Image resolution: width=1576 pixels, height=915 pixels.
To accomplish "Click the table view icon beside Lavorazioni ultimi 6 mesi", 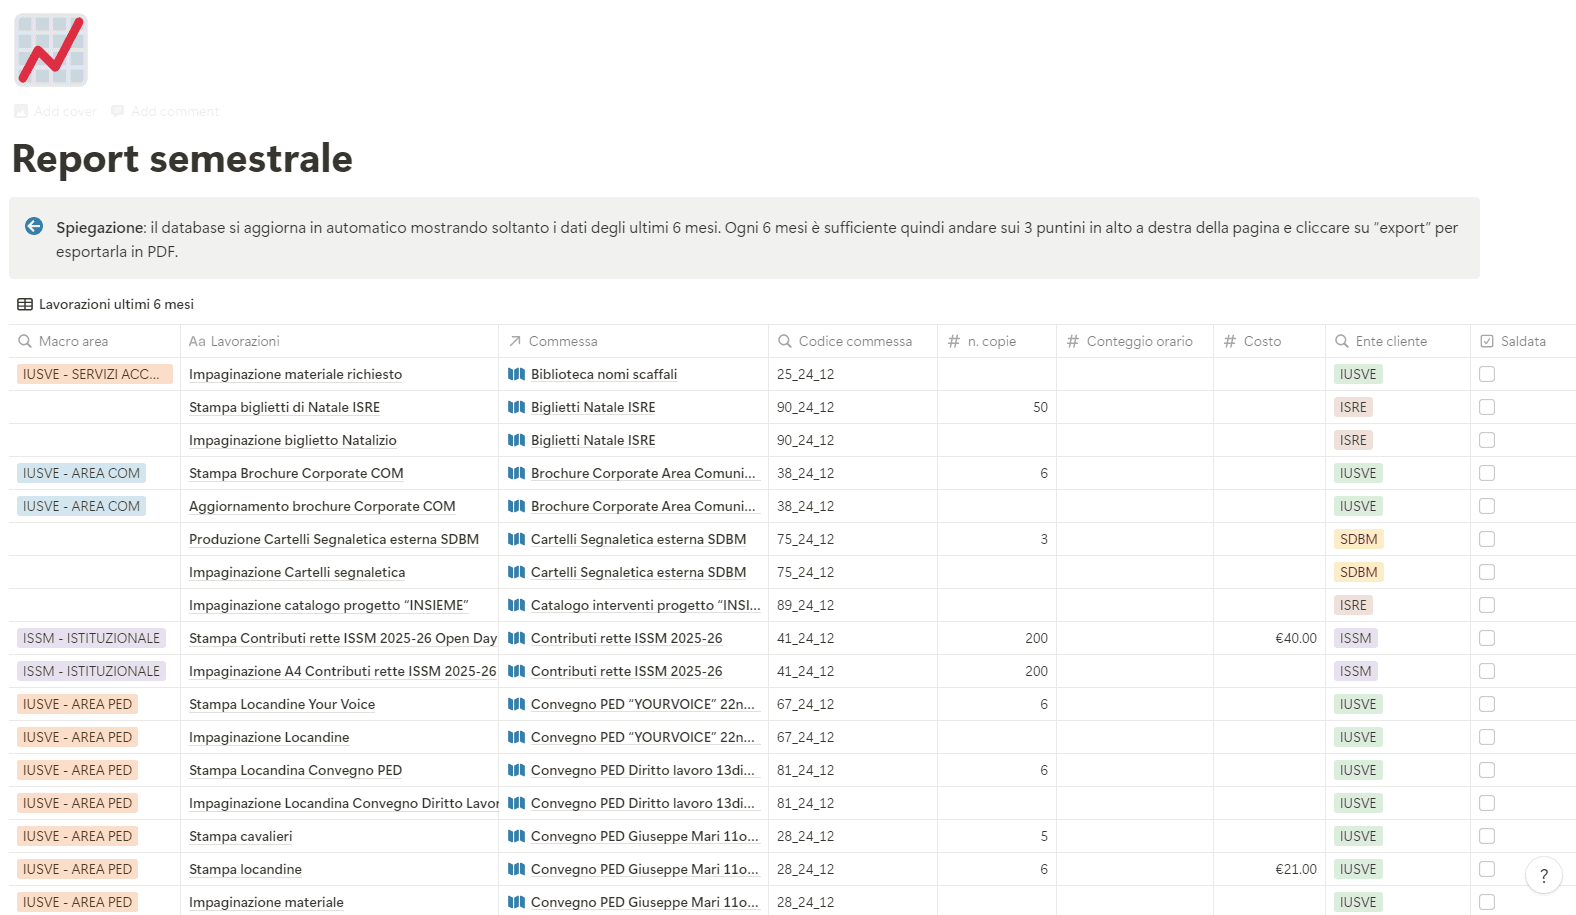I will 25,304.
